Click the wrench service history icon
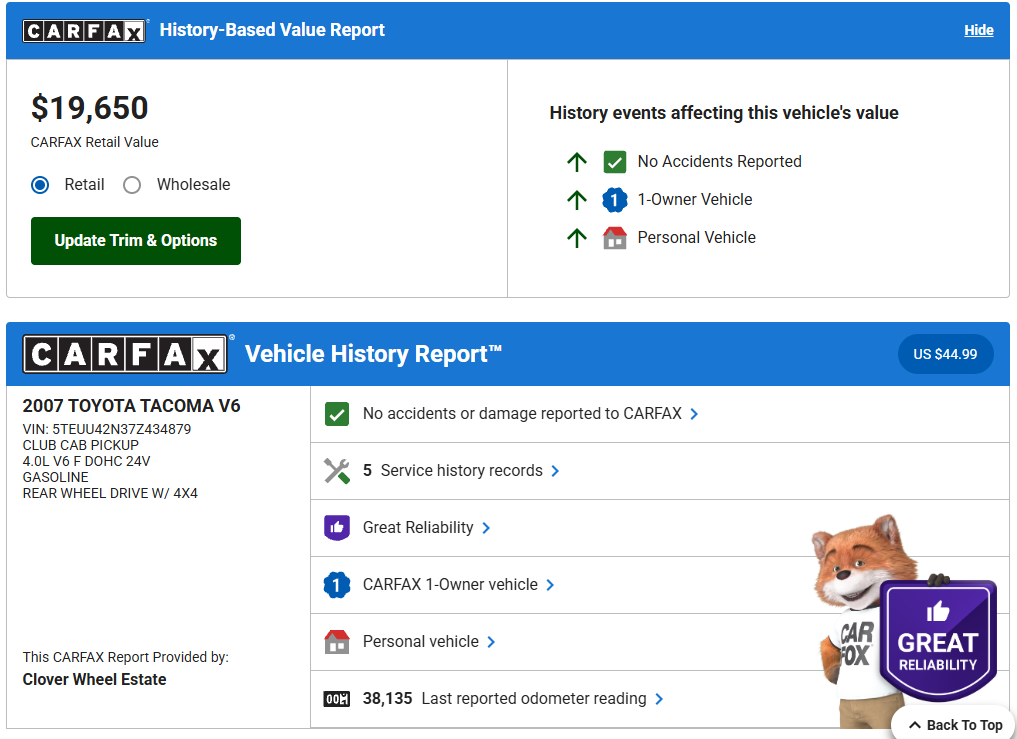 click(x=337, y=471)
